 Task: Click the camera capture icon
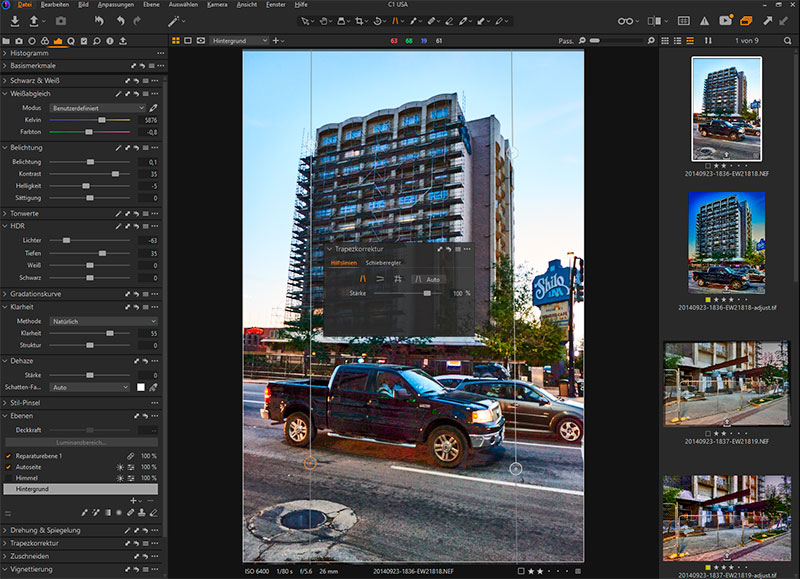pyautogui.click(x=61, y=21)
